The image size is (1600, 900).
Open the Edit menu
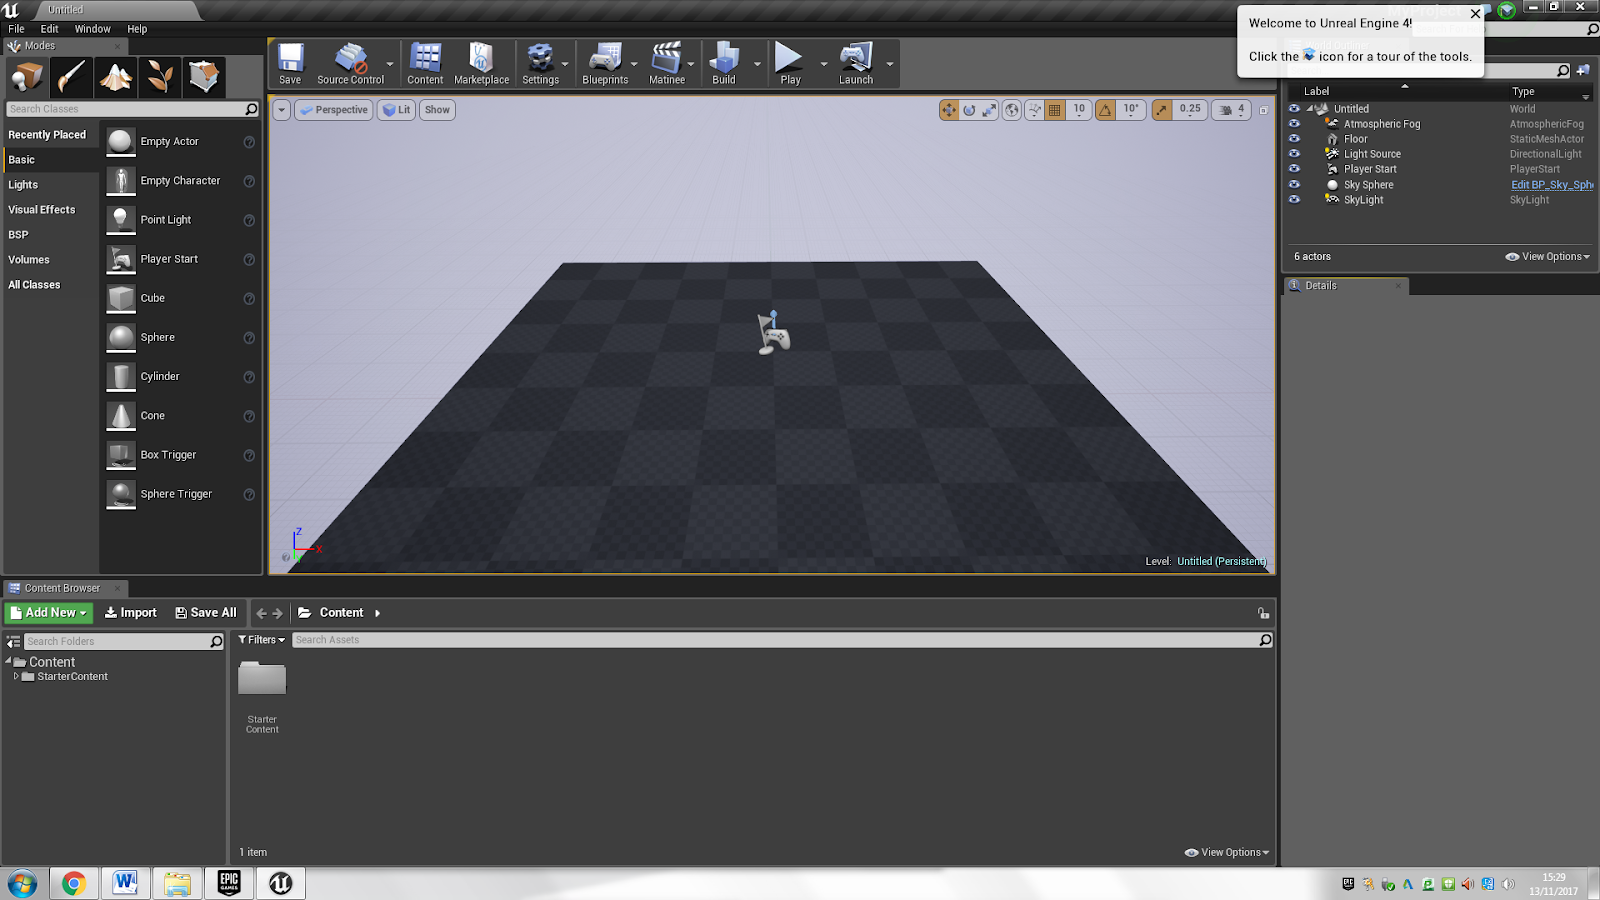point(49,29)
